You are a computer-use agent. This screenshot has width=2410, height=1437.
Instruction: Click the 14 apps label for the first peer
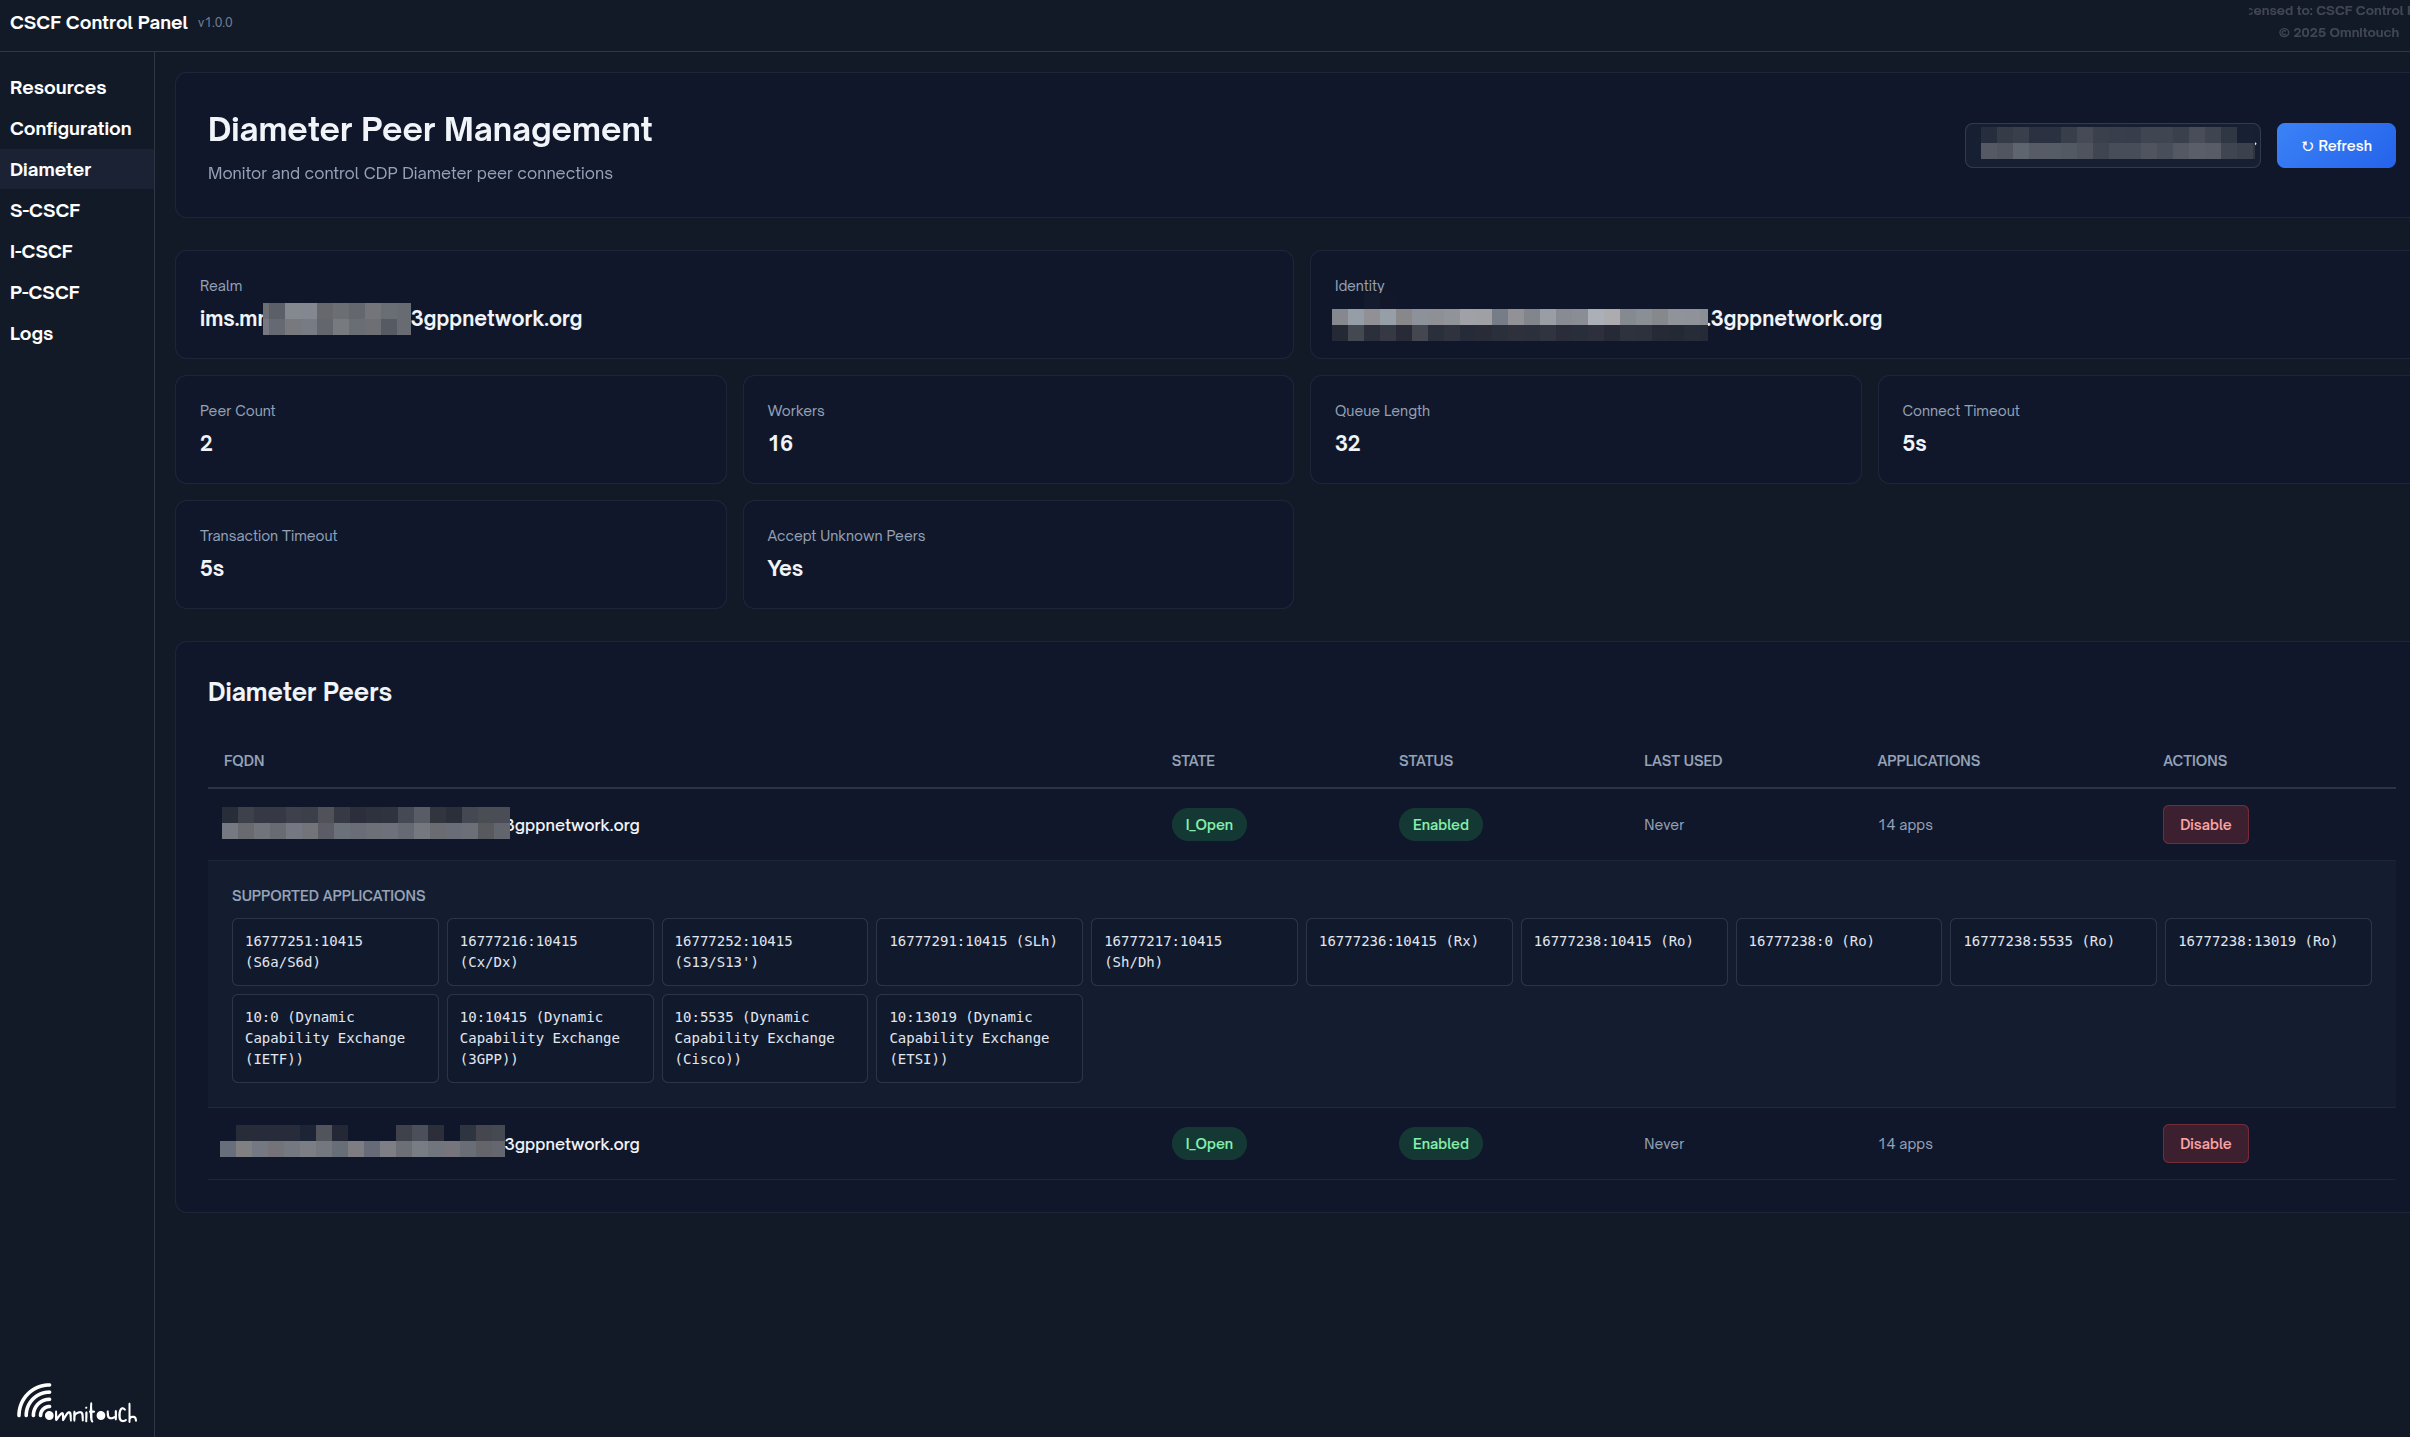(x=1904, y=824)
